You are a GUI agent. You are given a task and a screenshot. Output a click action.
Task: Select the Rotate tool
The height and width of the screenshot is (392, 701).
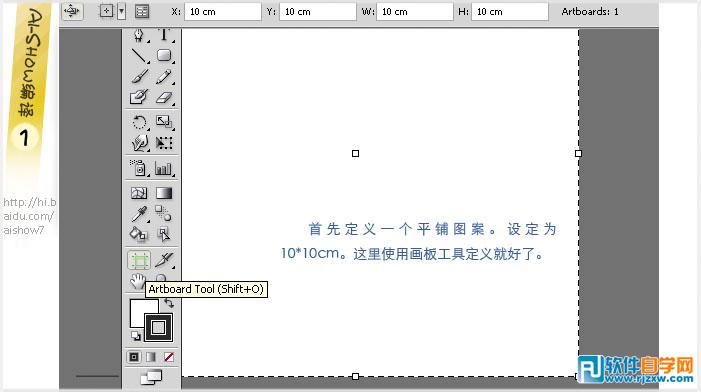click(x=139, y=122)
